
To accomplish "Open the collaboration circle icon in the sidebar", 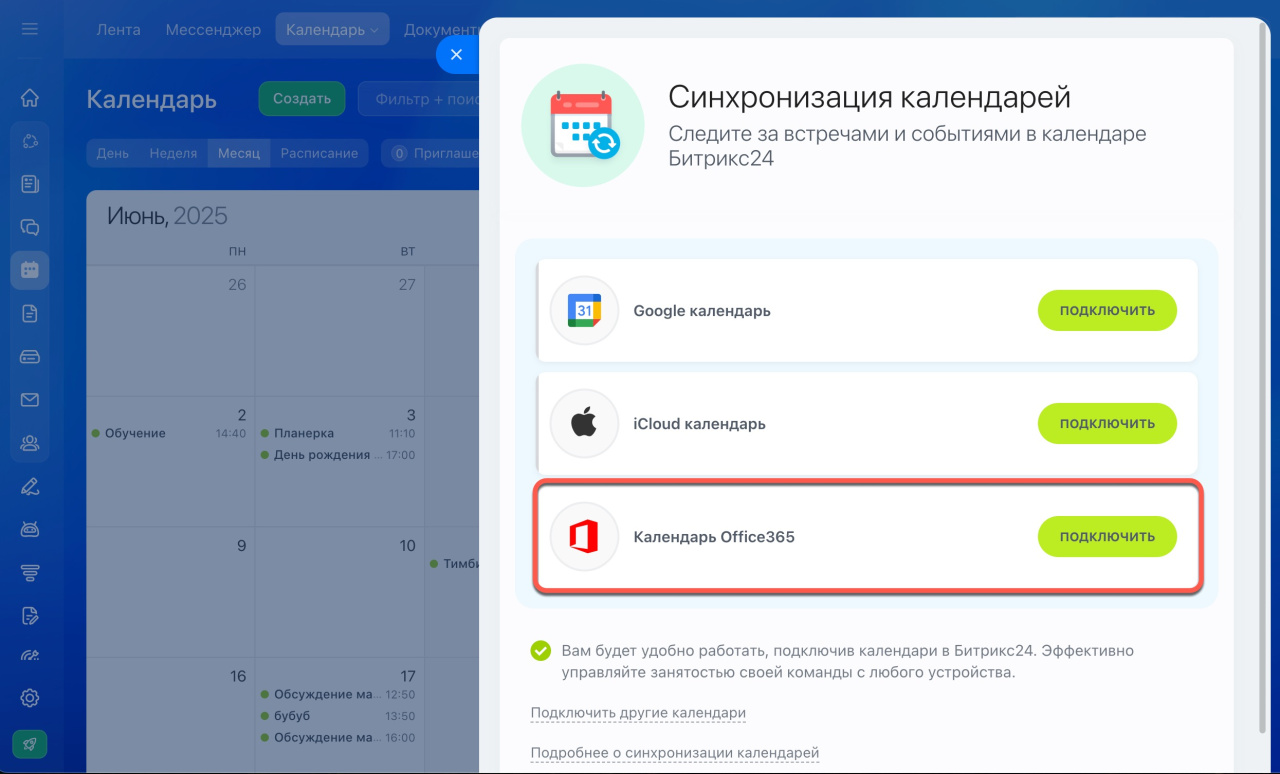I will pyautogui.click(x=30, y=141).
